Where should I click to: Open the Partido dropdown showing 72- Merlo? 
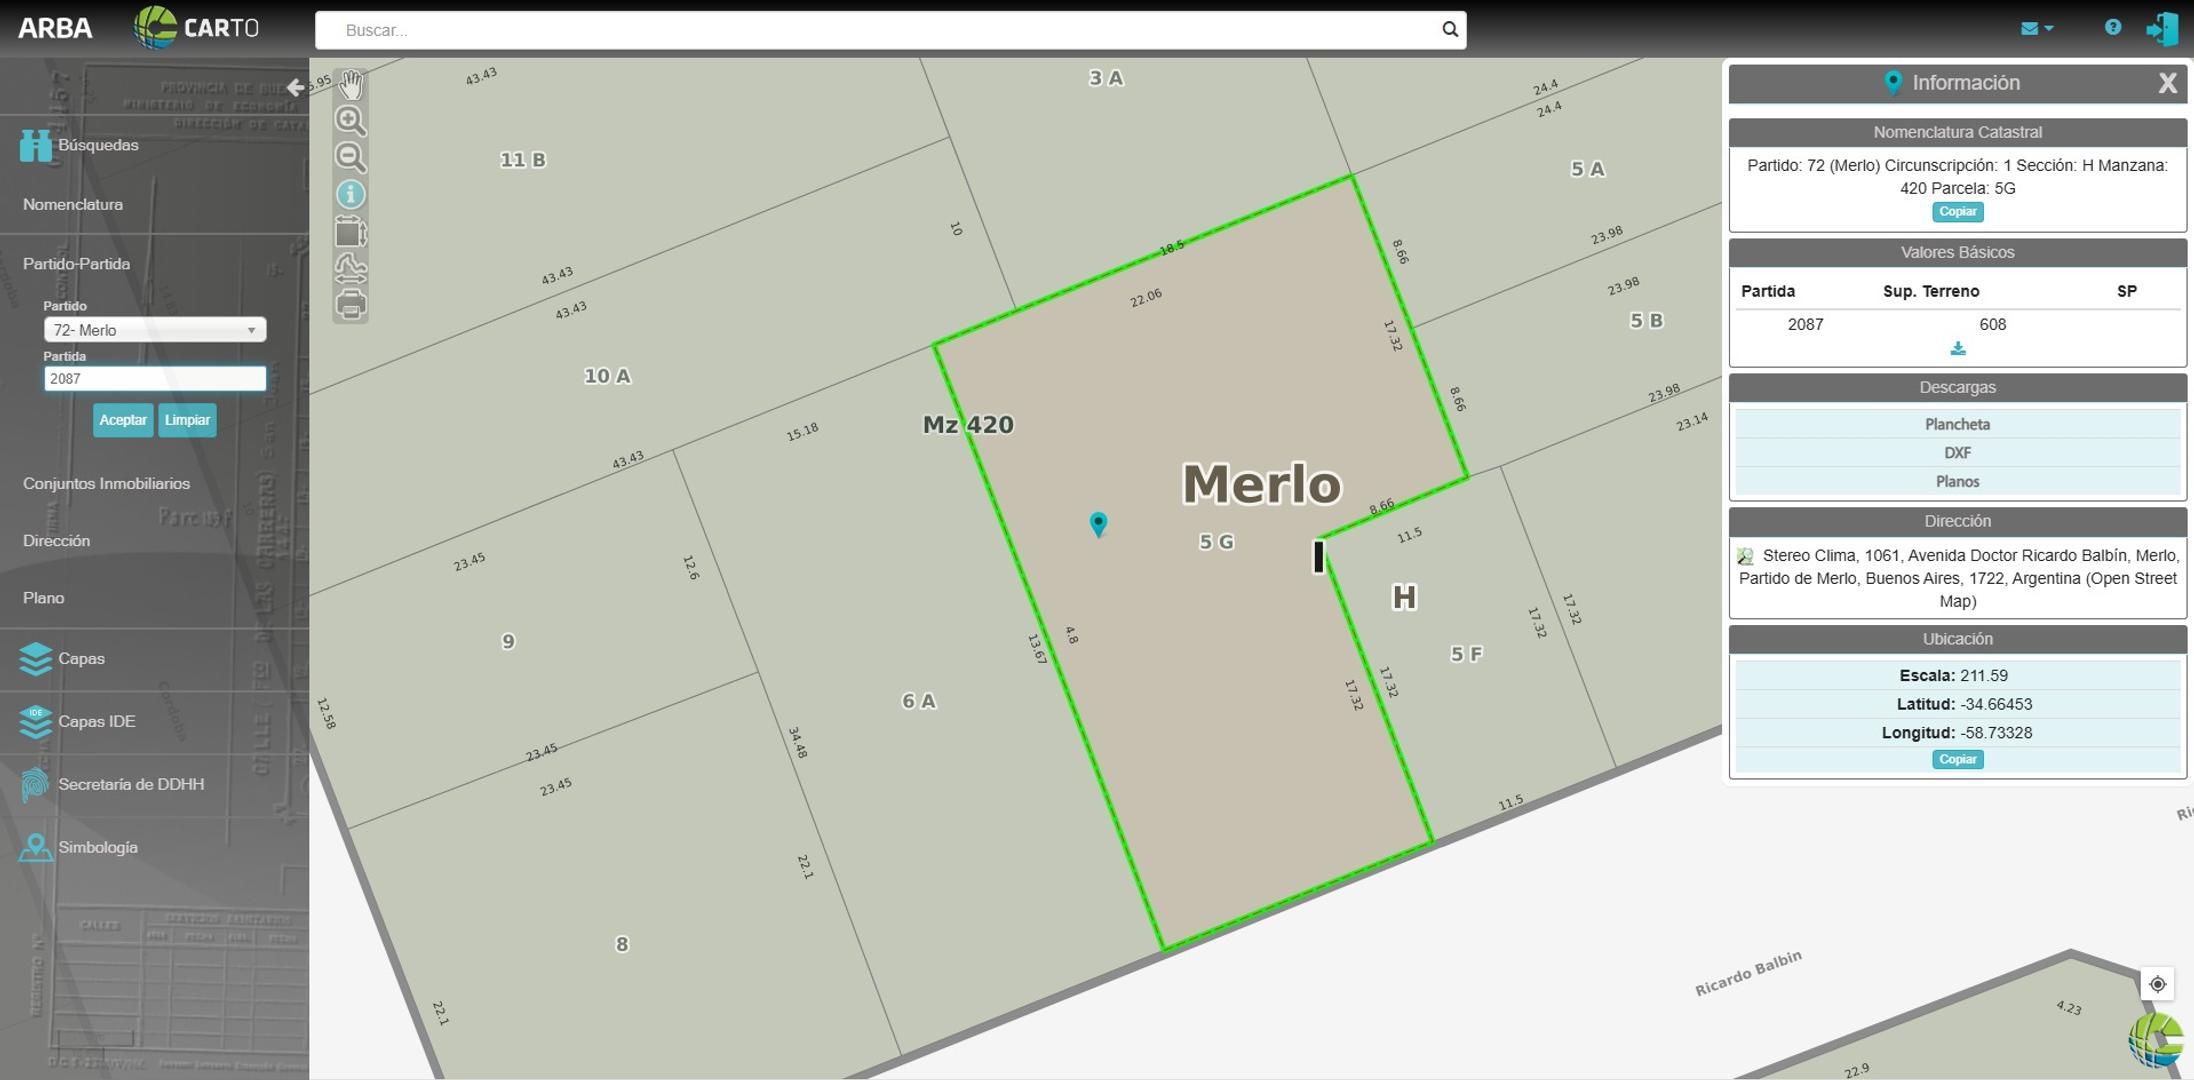click(x=155, y=330)
